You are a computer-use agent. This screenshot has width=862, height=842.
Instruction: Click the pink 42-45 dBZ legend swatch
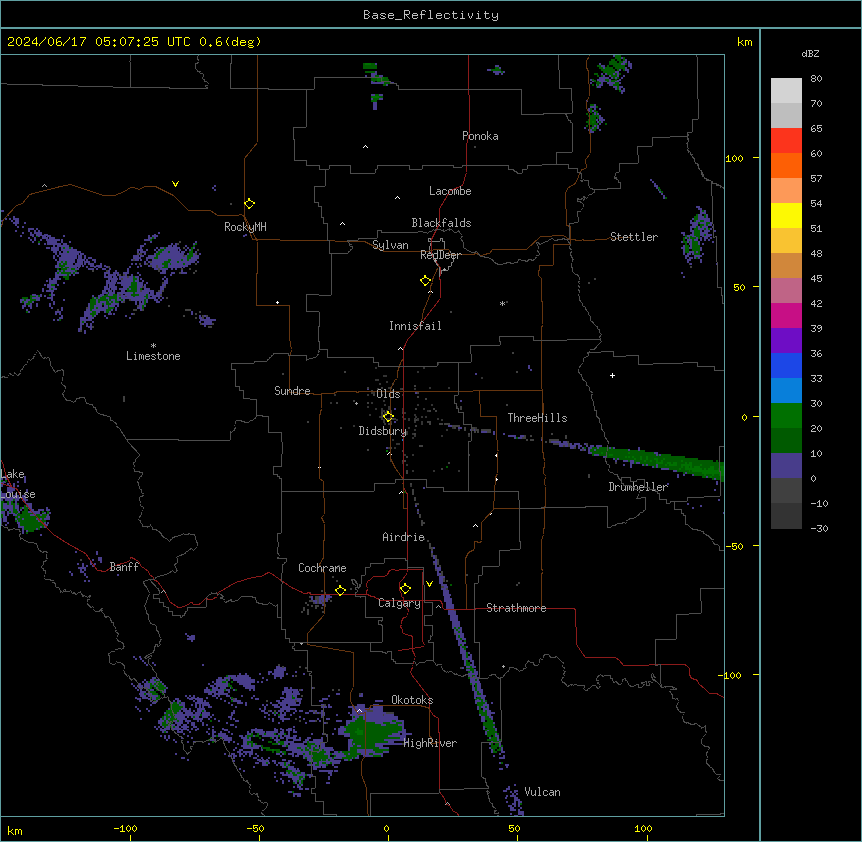[786, 291]
